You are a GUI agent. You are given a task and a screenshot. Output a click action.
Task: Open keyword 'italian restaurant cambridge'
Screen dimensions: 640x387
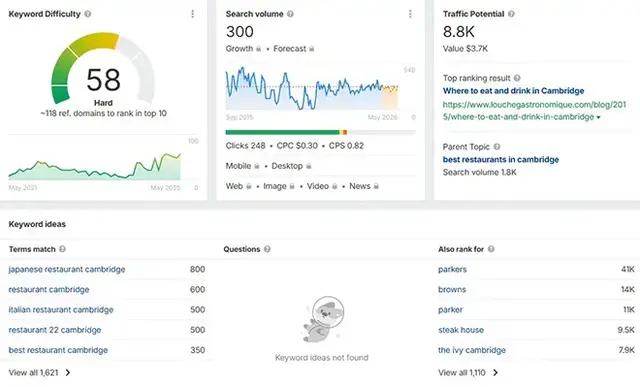click(x=61, y=310)
